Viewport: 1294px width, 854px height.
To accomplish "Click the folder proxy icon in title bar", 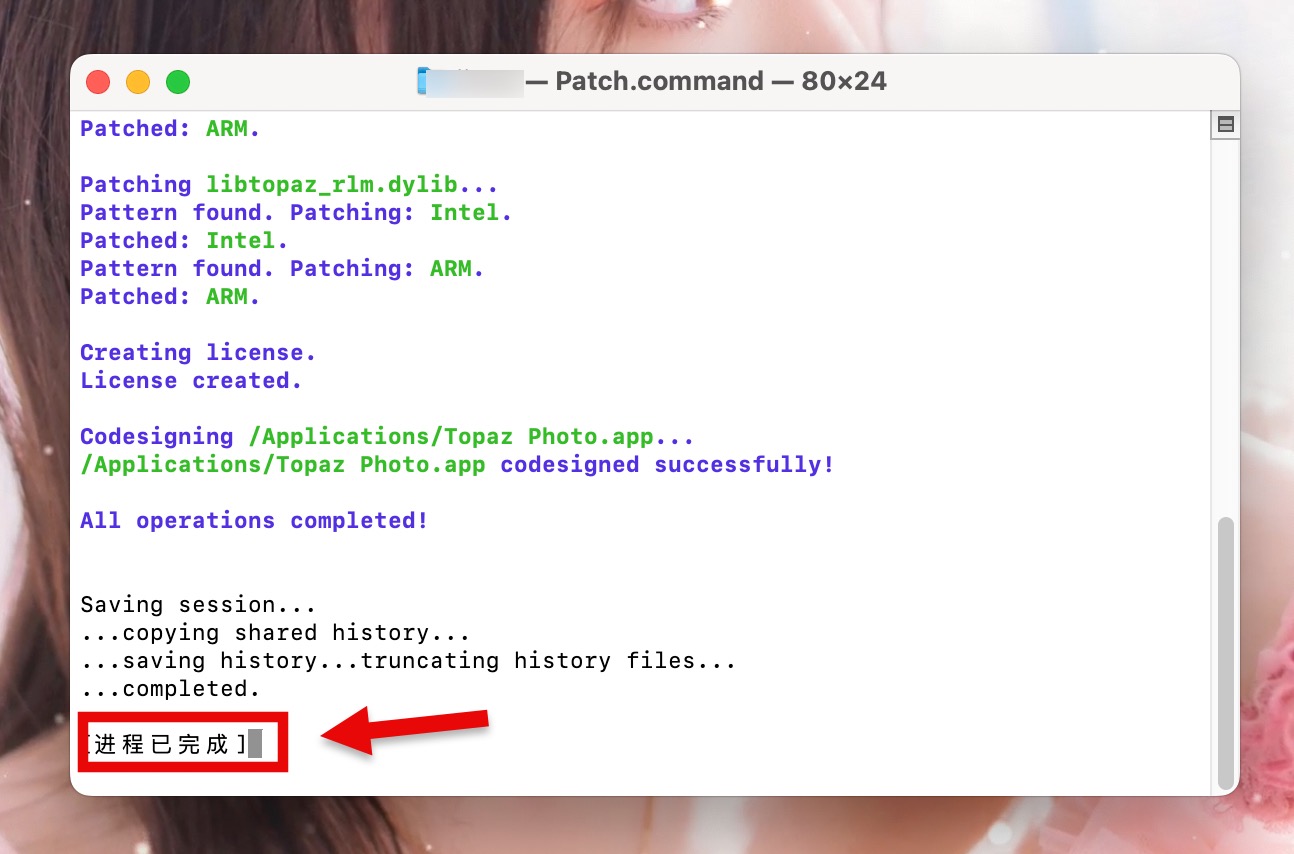I will point(424,81).
